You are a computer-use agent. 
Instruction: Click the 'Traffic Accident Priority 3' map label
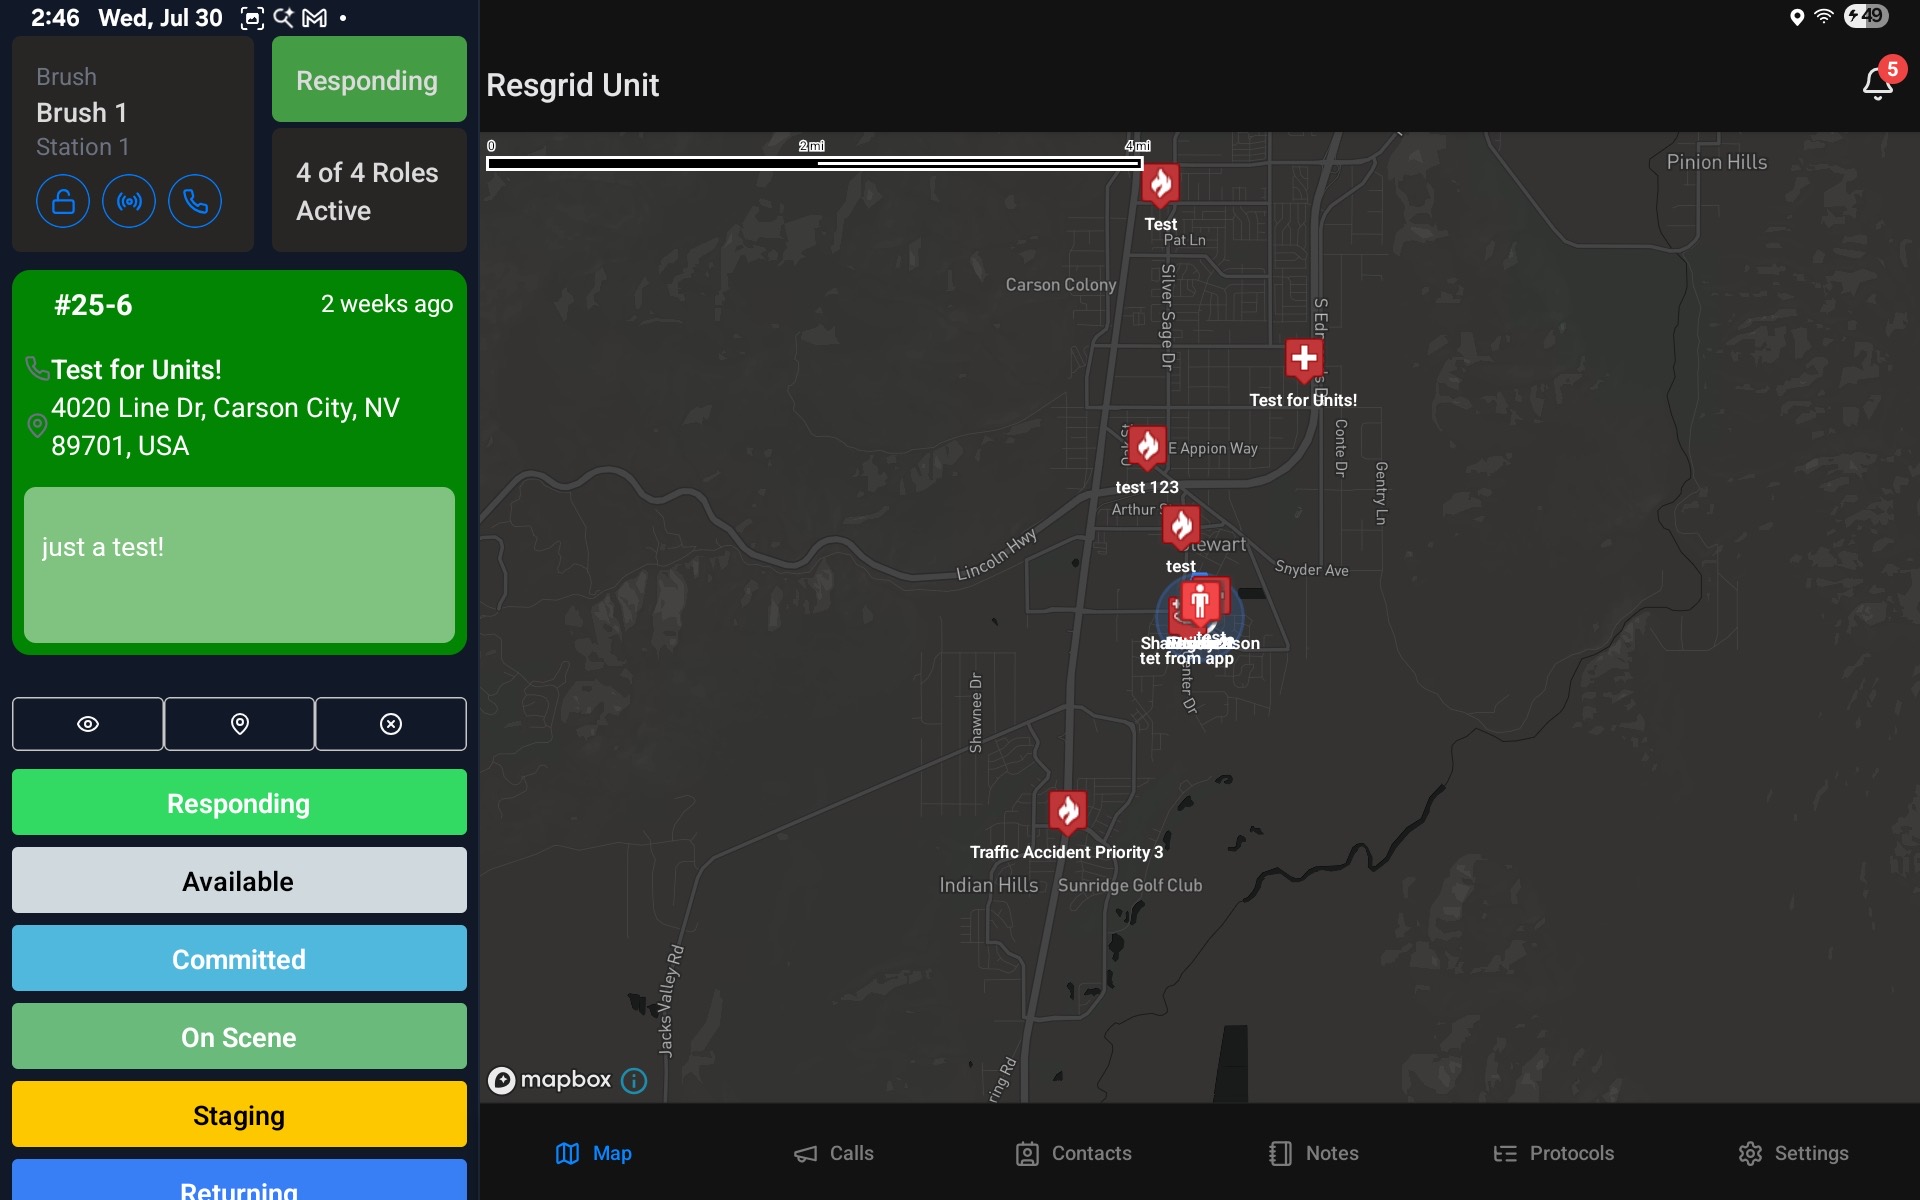(1067, 852)
